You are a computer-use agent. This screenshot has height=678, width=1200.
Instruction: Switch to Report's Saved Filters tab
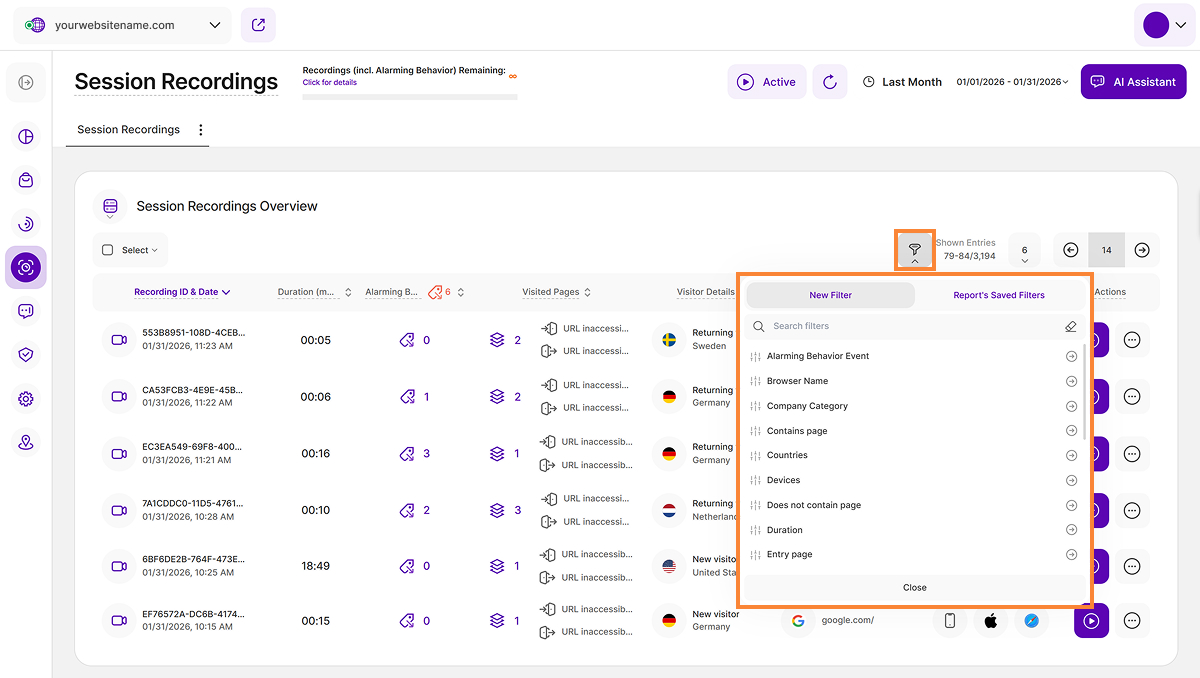pos(998,295)
